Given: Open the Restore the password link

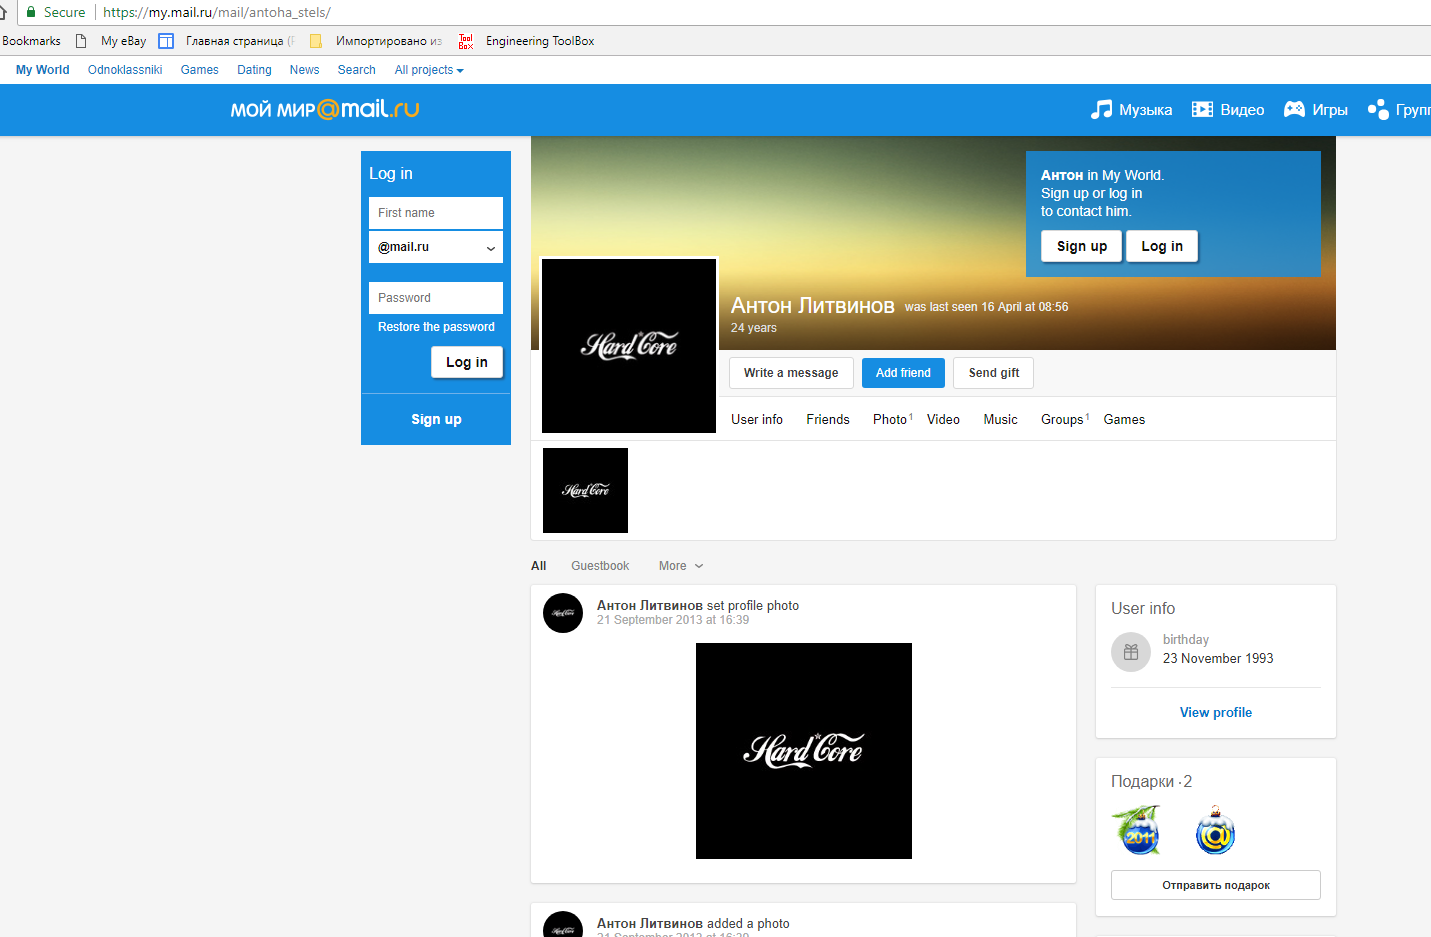Looking at the screenshot, I should tap(436, 327).
